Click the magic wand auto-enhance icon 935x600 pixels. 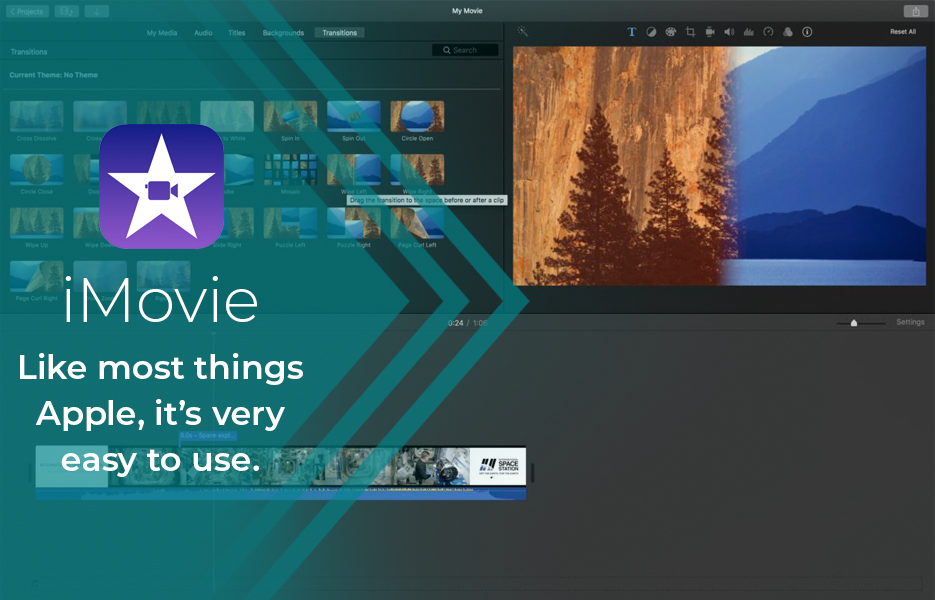click(x=523, y=32)
